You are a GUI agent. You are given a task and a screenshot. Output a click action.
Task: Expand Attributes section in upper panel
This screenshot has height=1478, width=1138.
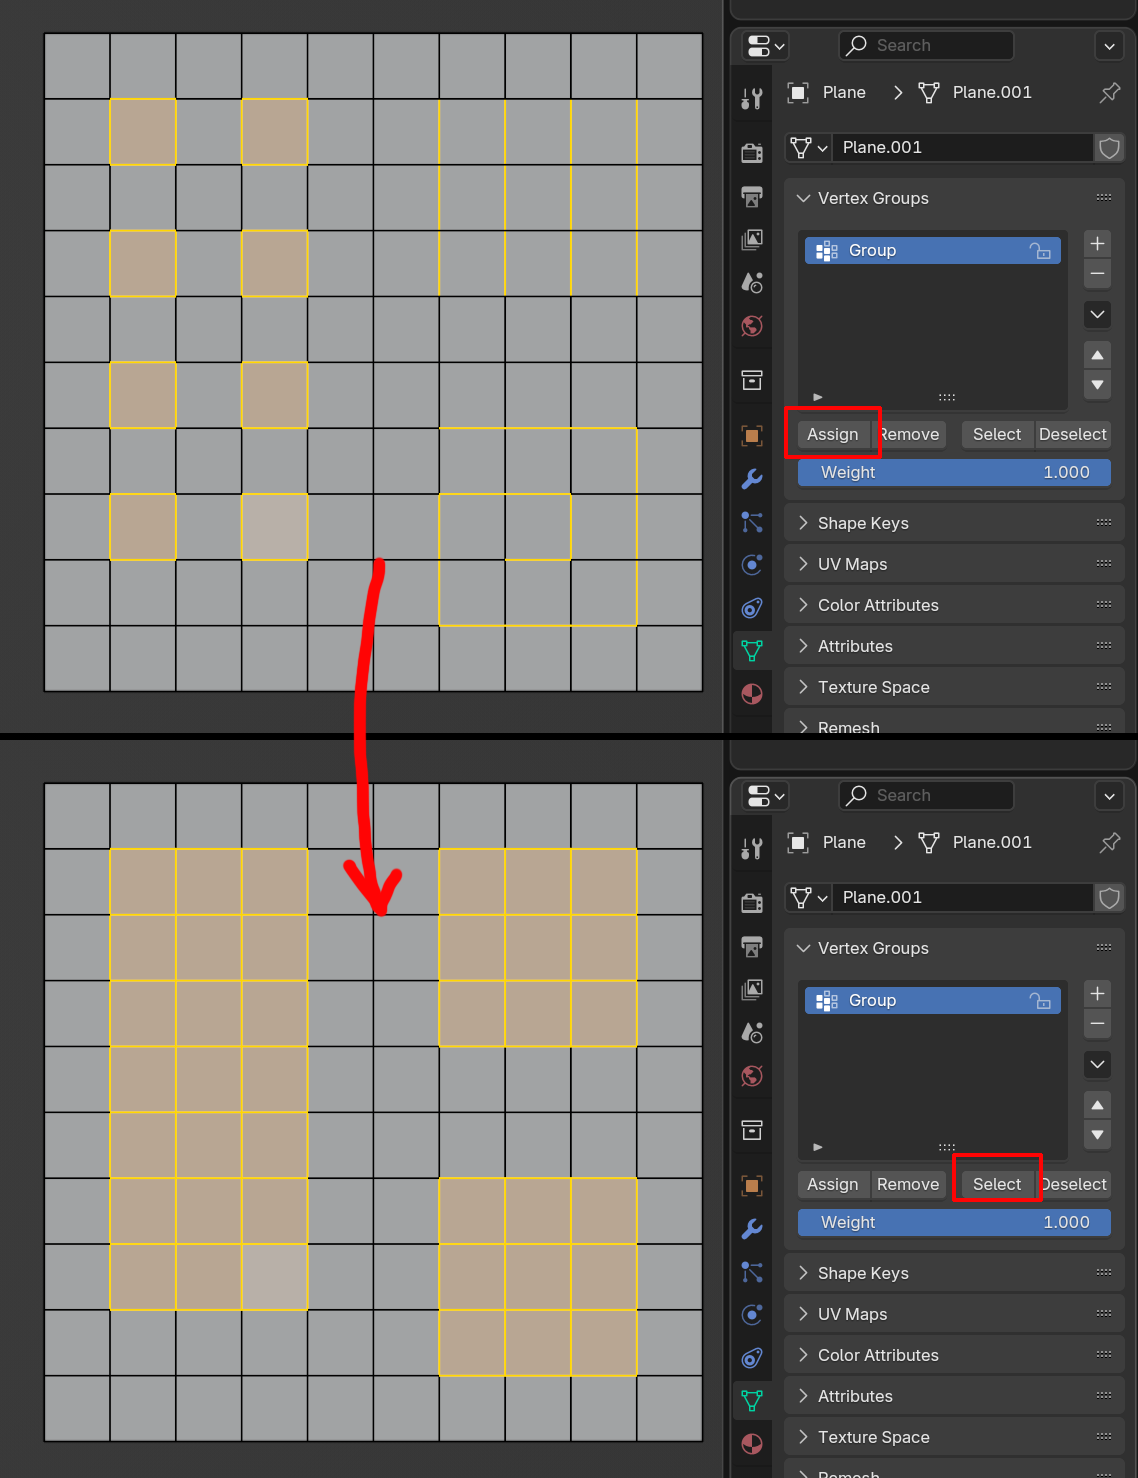point(803,646)
